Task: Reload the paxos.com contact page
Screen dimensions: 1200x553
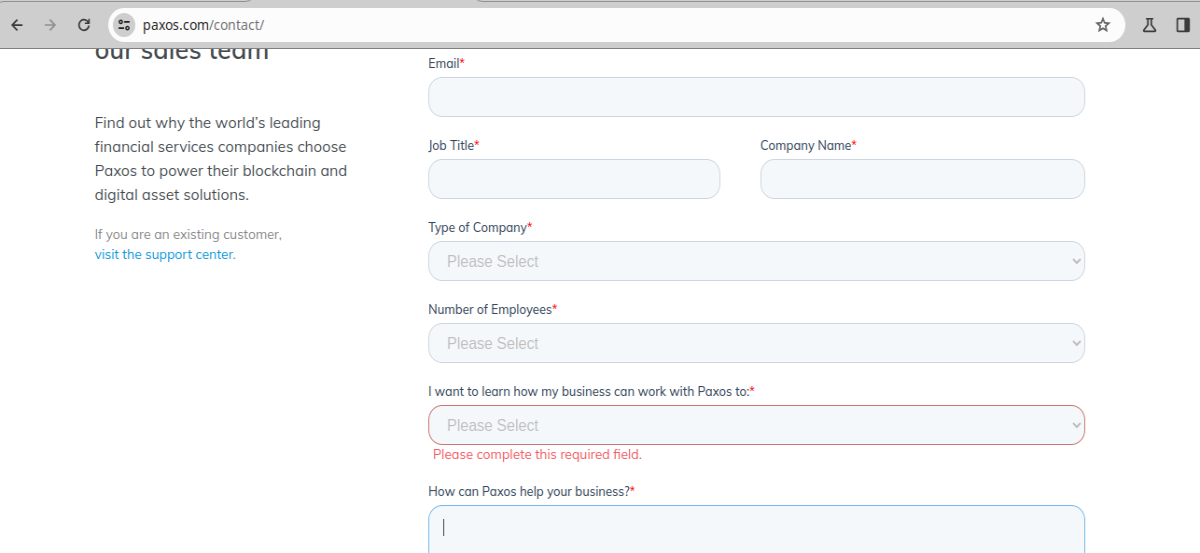Action: point(84,25)
